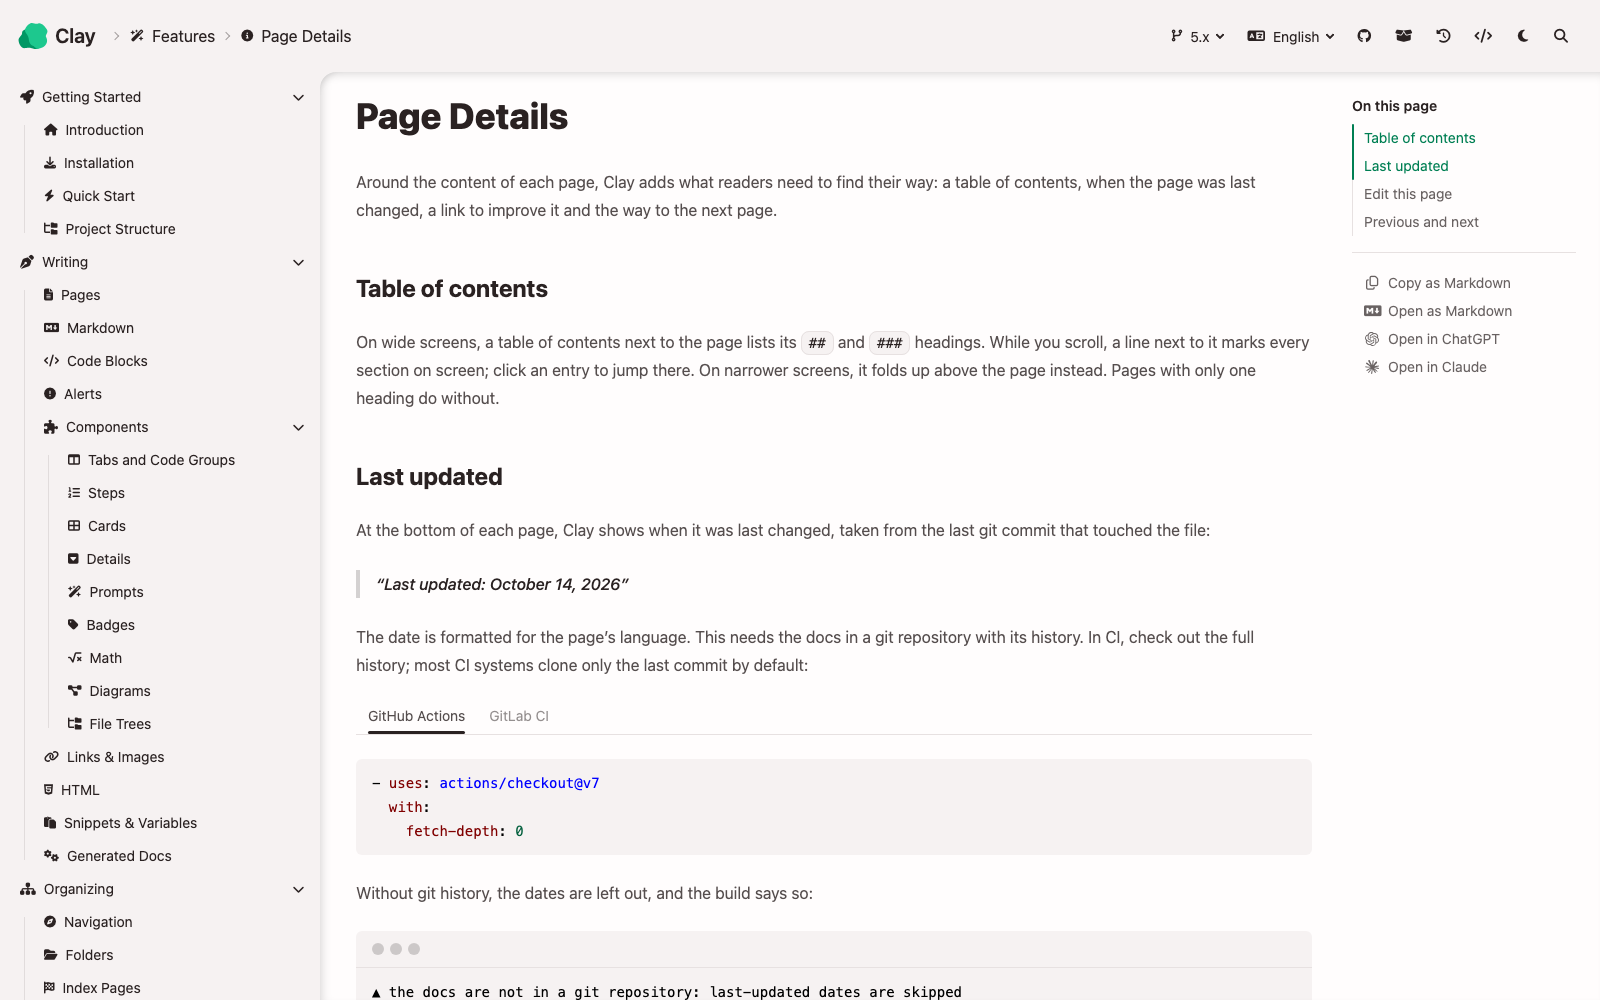Open Alerts page in sidebar
Screen dimensions: 1600x1000
[73, 394]
